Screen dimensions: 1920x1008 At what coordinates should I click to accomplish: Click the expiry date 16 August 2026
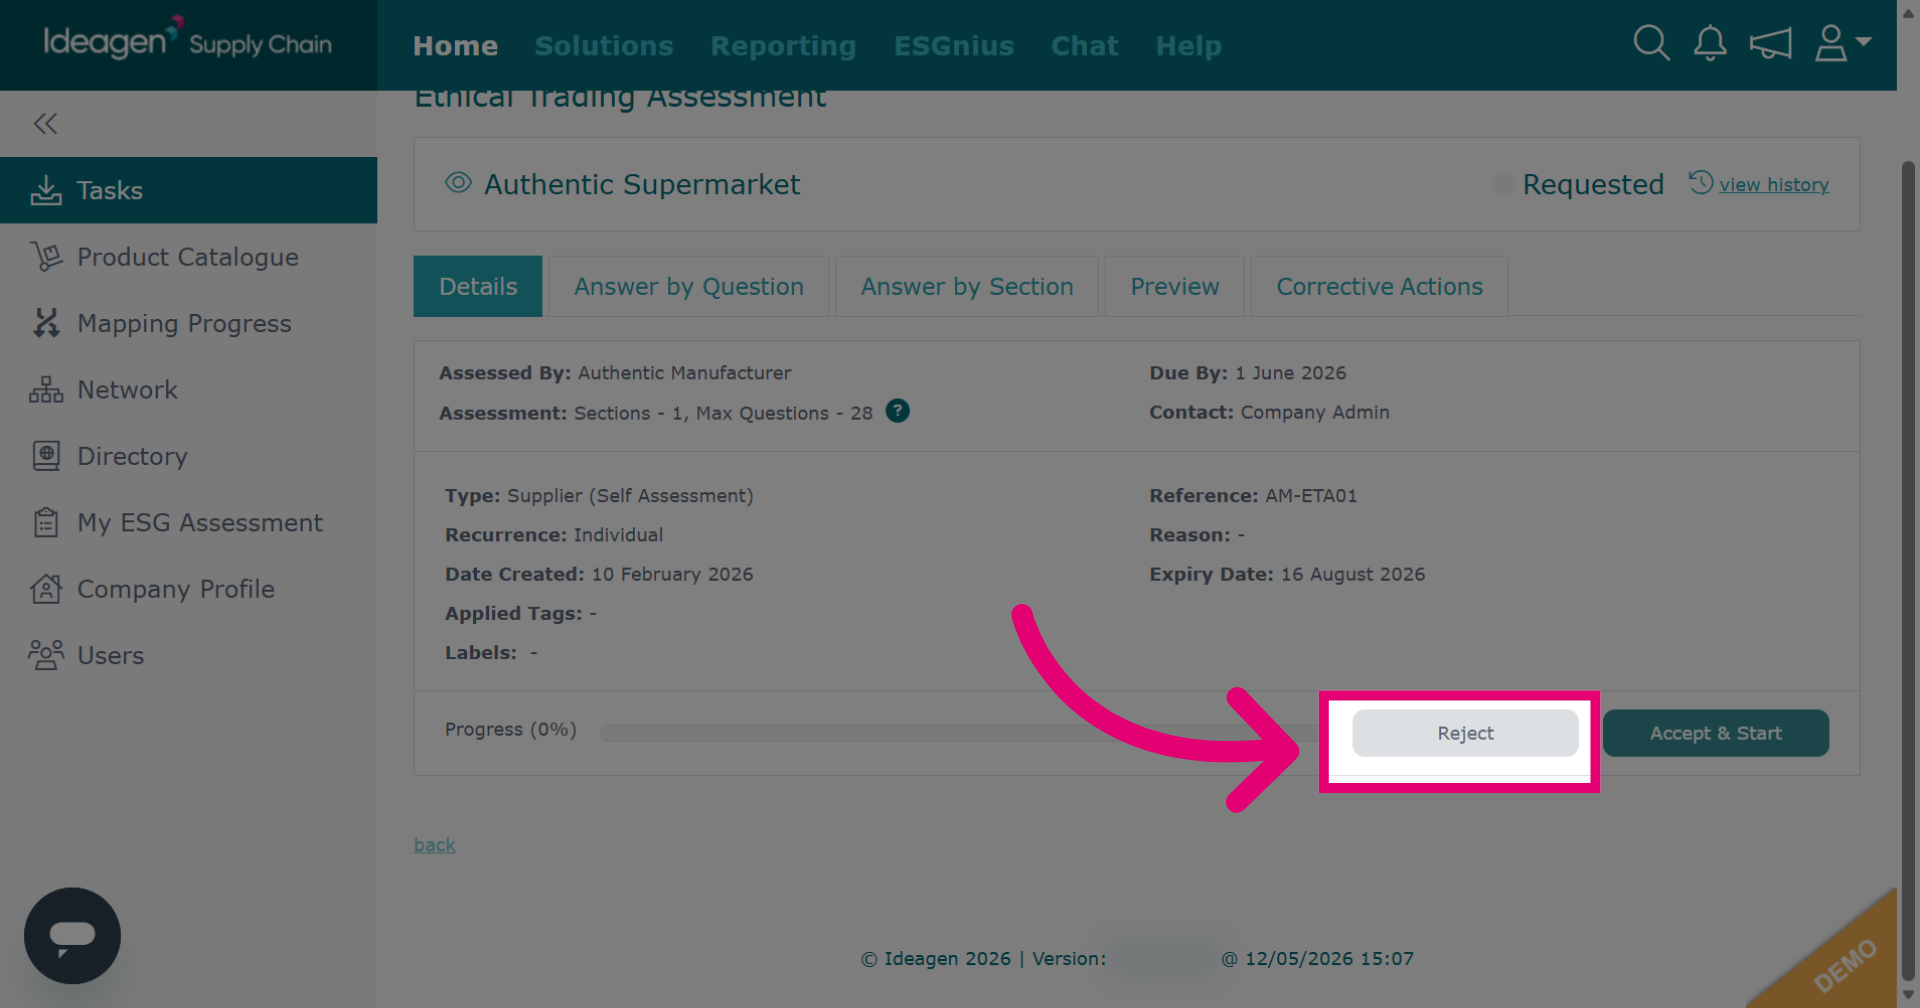(x=1353, y=574)
